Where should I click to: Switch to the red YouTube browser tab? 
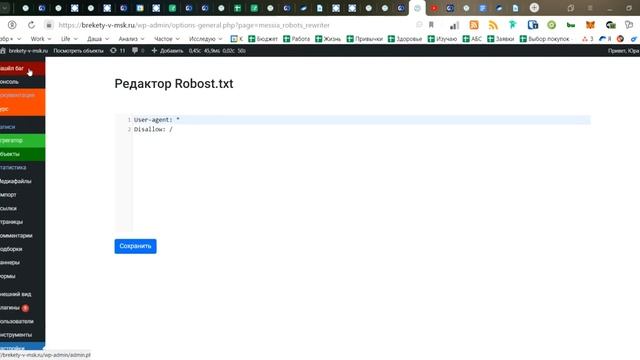433,8
